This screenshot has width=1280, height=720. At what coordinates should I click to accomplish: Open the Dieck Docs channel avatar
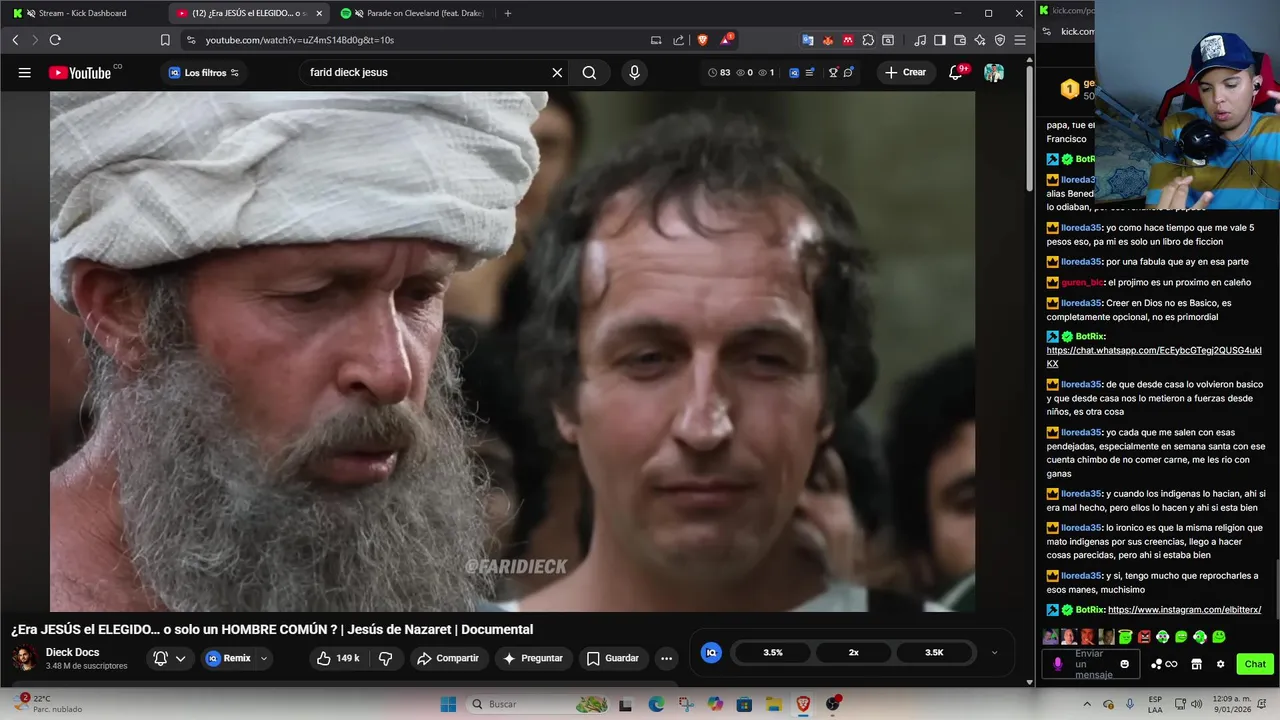coord(24,658)
